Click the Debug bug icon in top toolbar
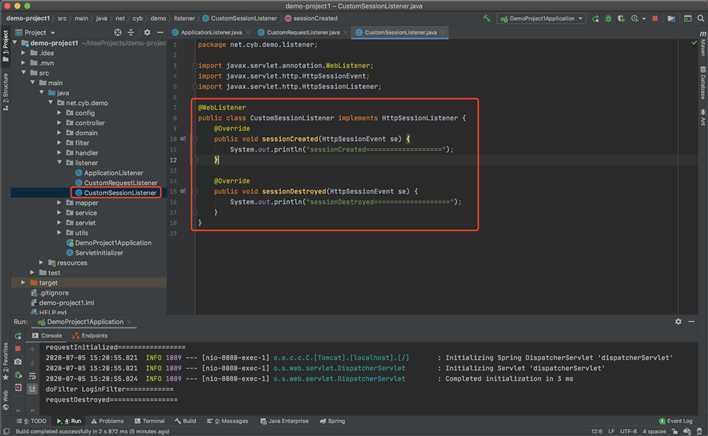 [608, 19]
